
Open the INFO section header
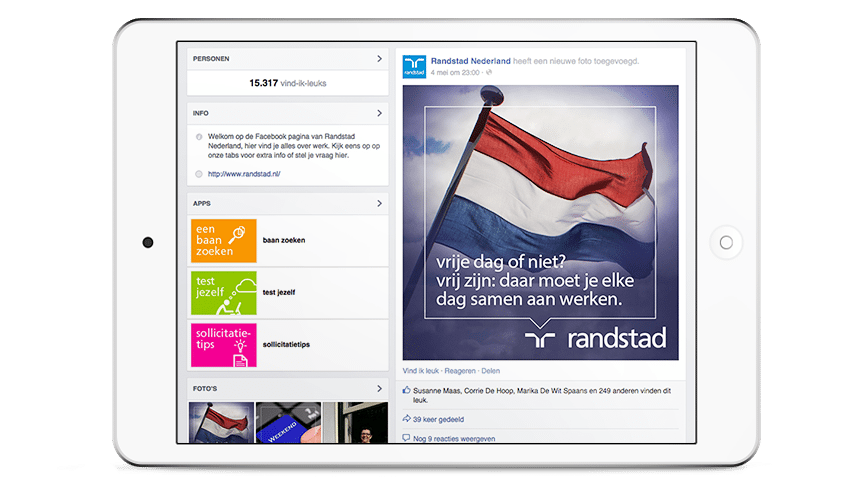[288, 113]
